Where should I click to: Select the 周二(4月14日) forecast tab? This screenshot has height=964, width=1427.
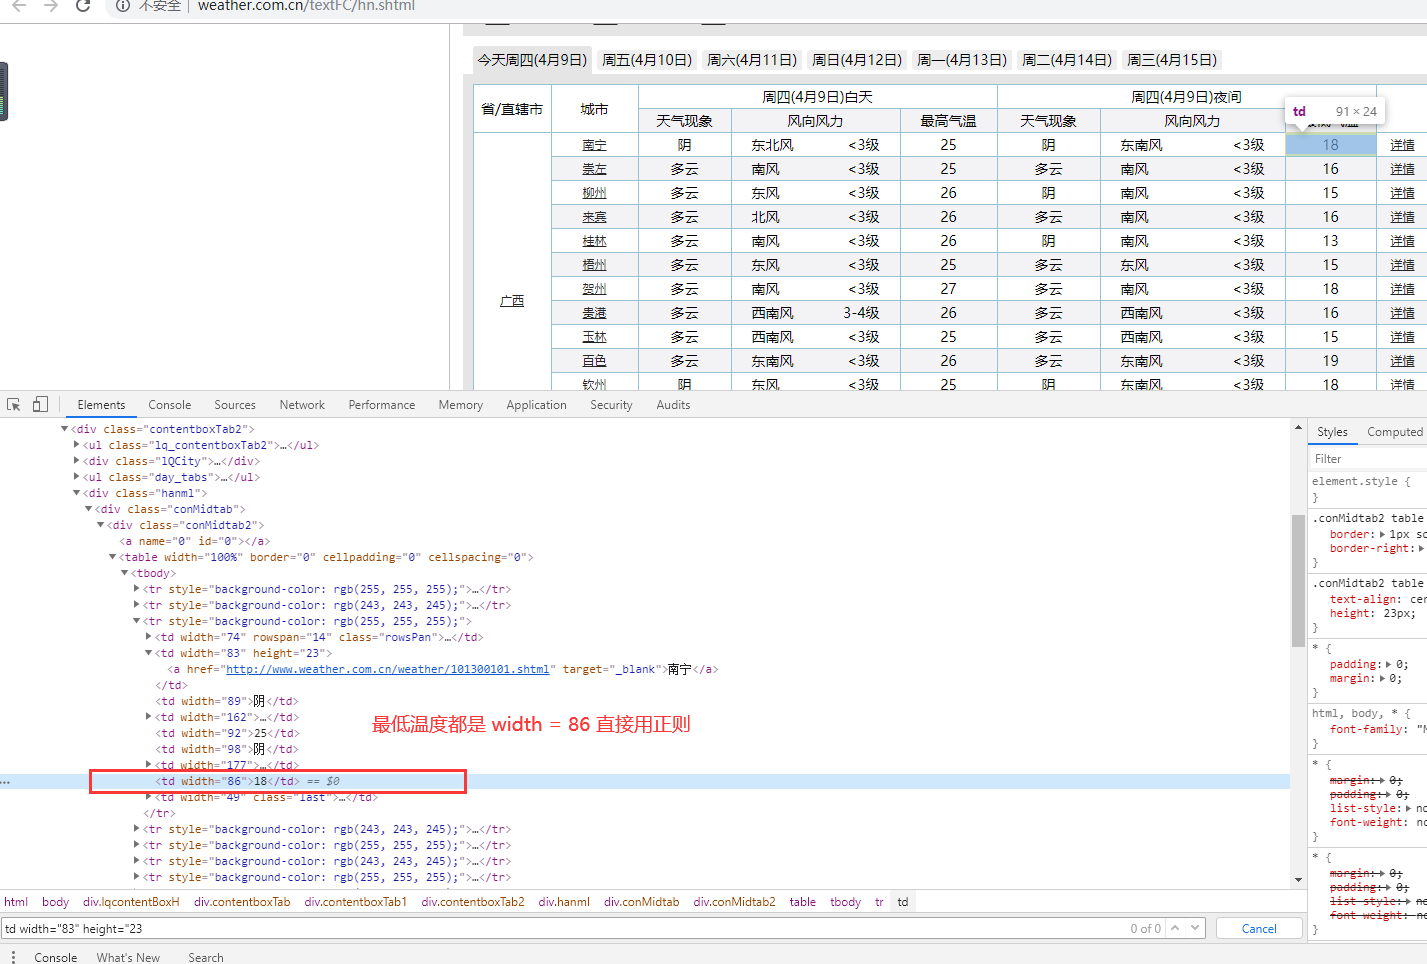(x=1067, y=60)
